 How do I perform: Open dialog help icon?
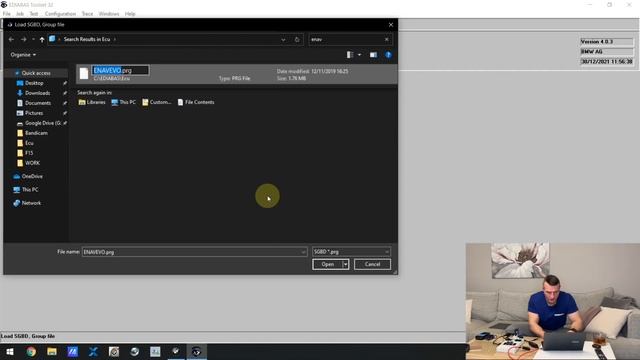pos(388,55)
